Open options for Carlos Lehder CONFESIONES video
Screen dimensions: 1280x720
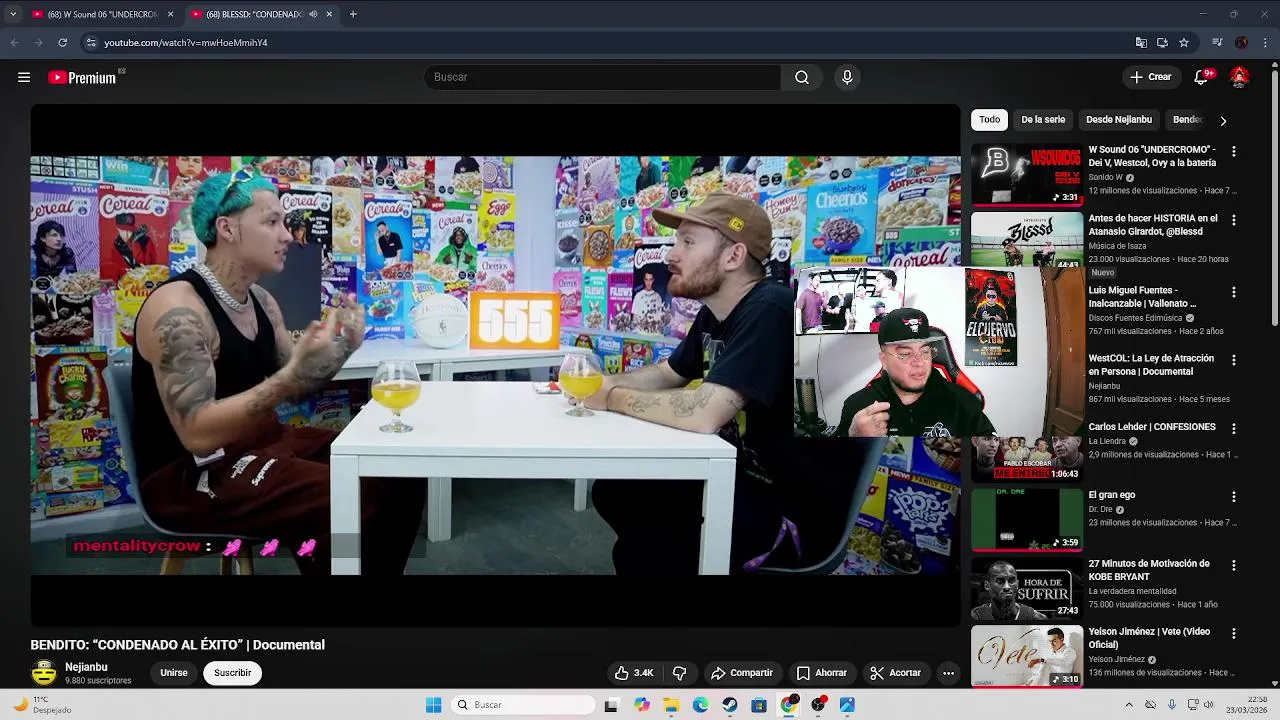[1233, 428]
